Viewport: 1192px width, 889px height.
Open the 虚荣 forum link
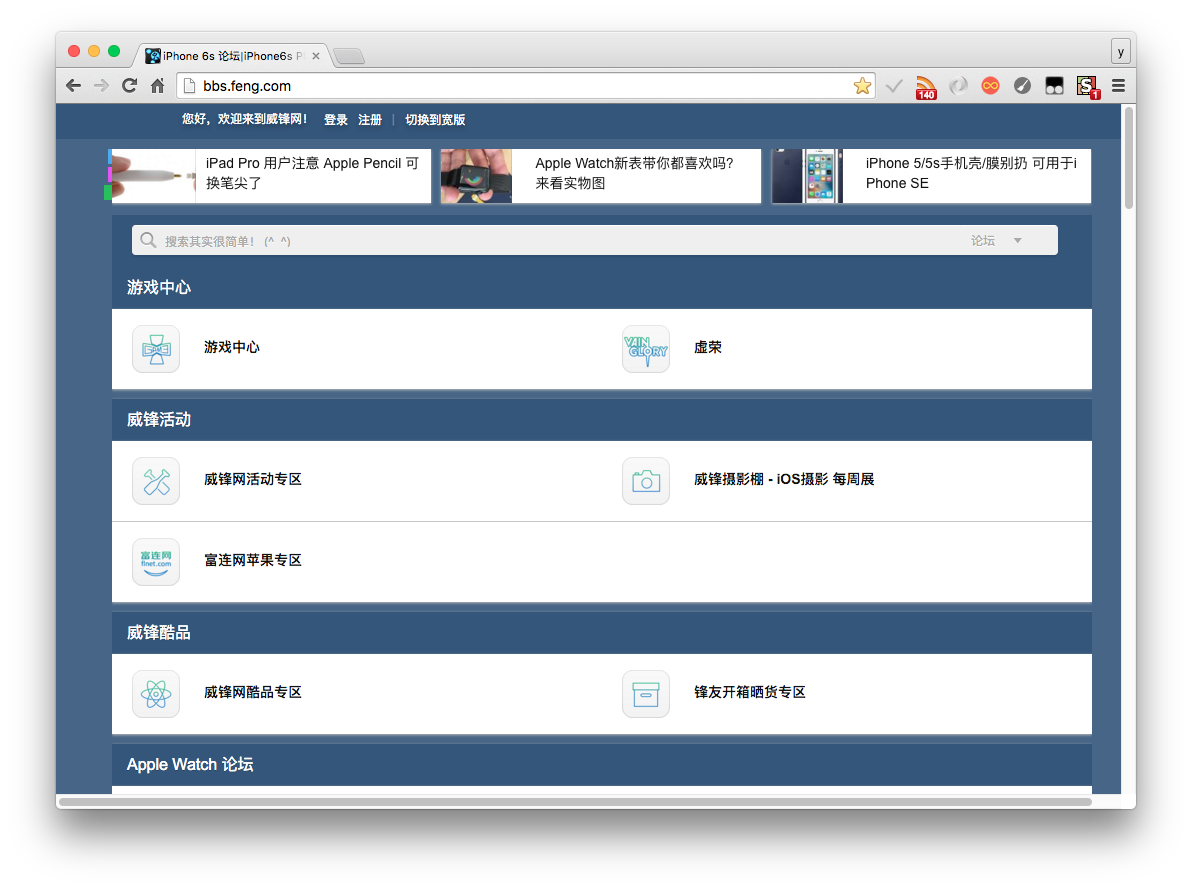(708, 348)
